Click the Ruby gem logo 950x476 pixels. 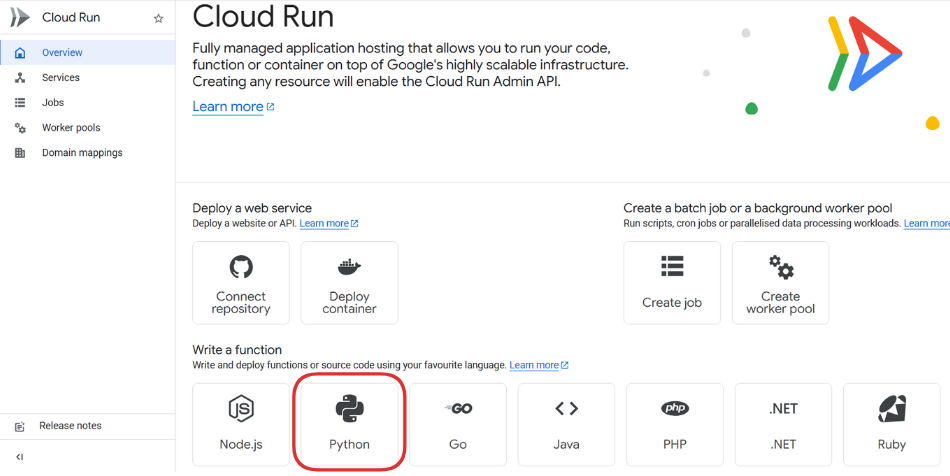892,409
